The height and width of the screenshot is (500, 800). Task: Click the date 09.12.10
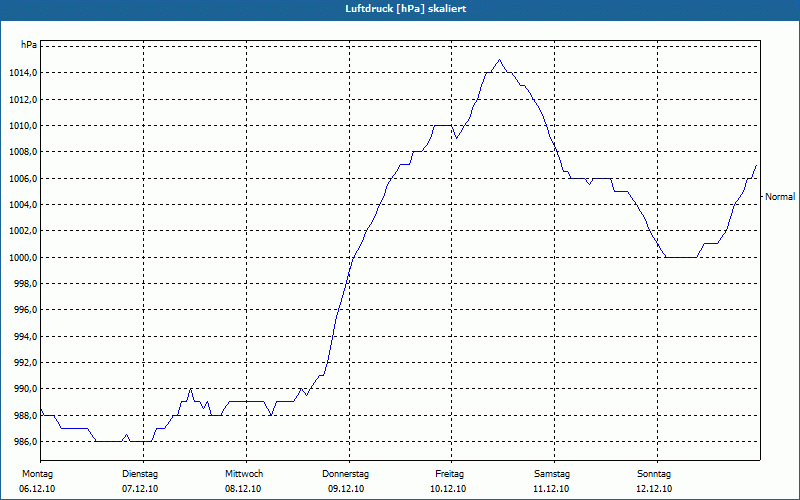click(346, 489)
